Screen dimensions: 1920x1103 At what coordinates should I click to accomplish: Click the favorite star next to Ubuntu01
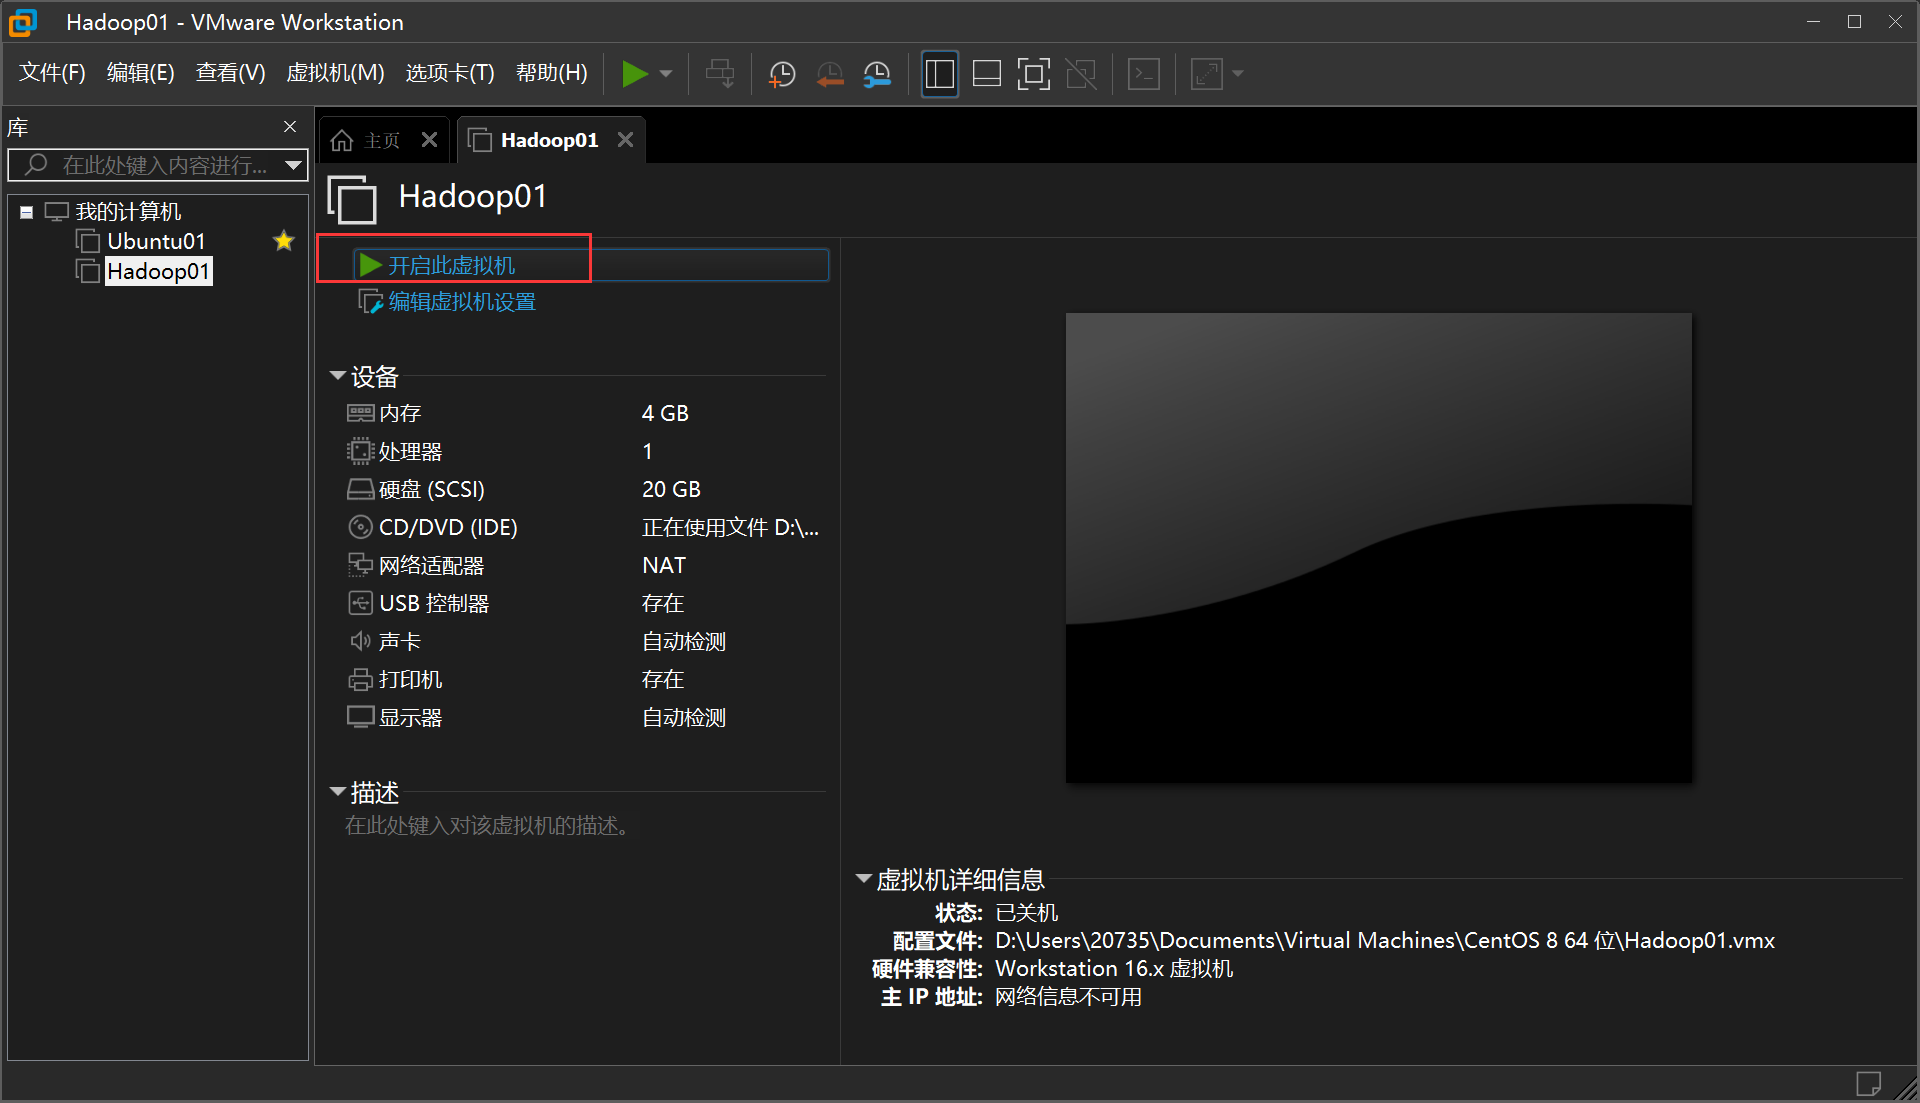coord(284,241)
